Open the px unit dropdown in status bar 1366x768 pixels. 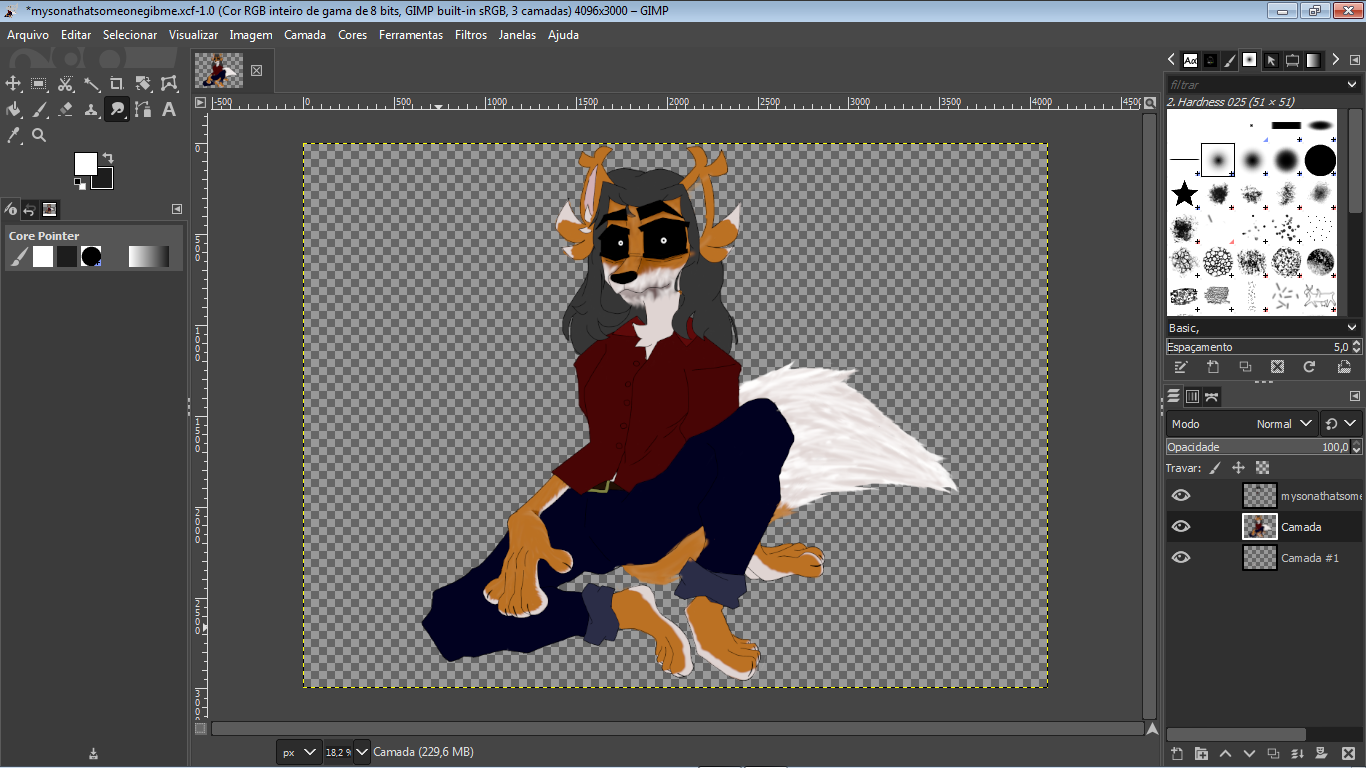[x=297, y=752]
